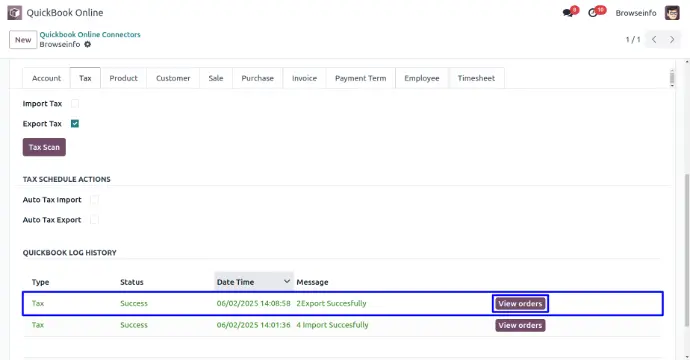Enable the Import Tax checkbox
The height and width of the screenshot is (360, 690).
pos(75,103)
